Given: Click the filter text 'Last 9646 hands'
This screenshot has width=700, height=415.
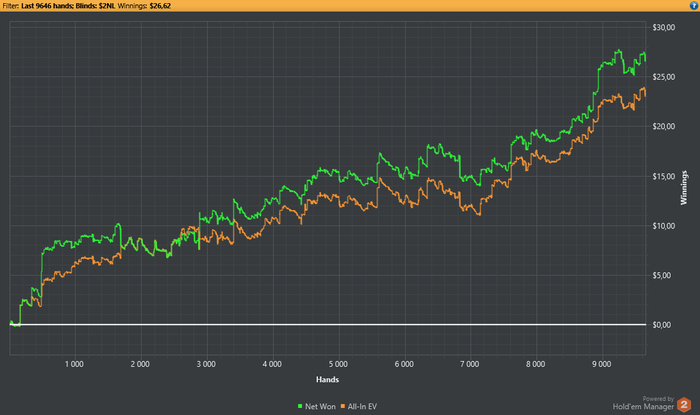Looking at the screenshot, I should tap(47, 6).
